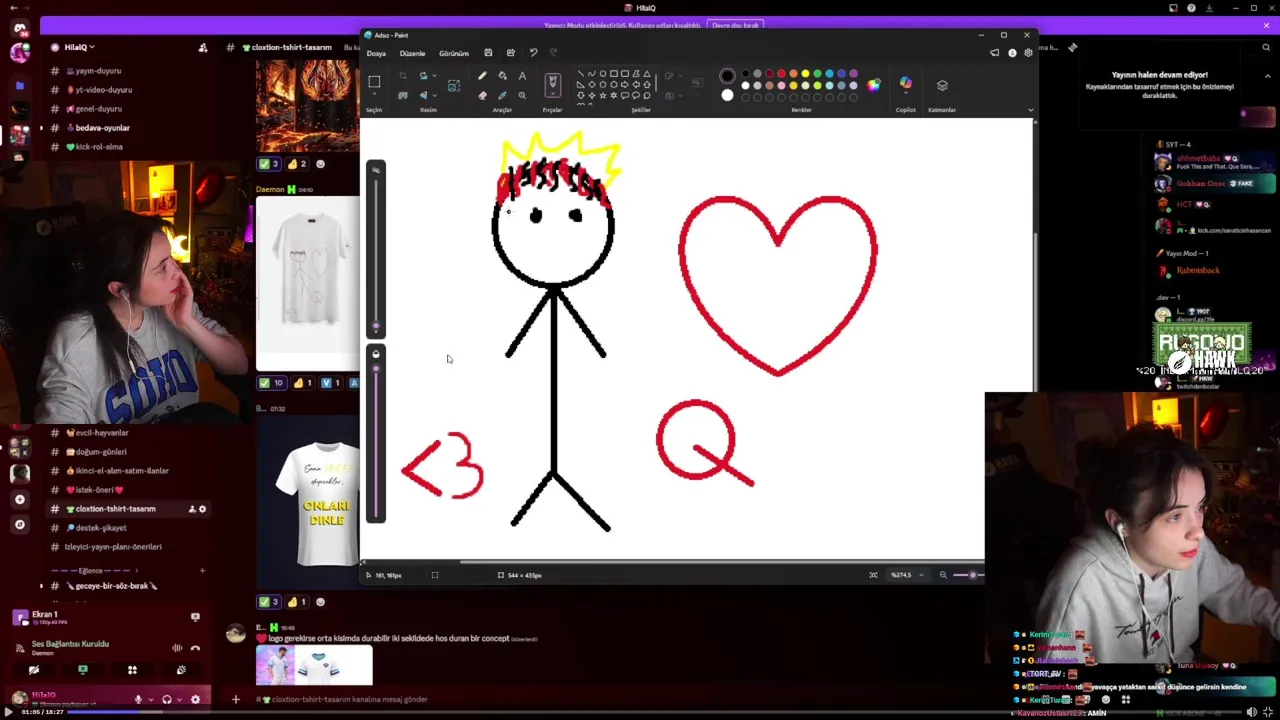Image resolution: width=1280 pixels, height=720 pixels.
Task: Collapse the Paint ribbon chevron
Action: 1030,110
